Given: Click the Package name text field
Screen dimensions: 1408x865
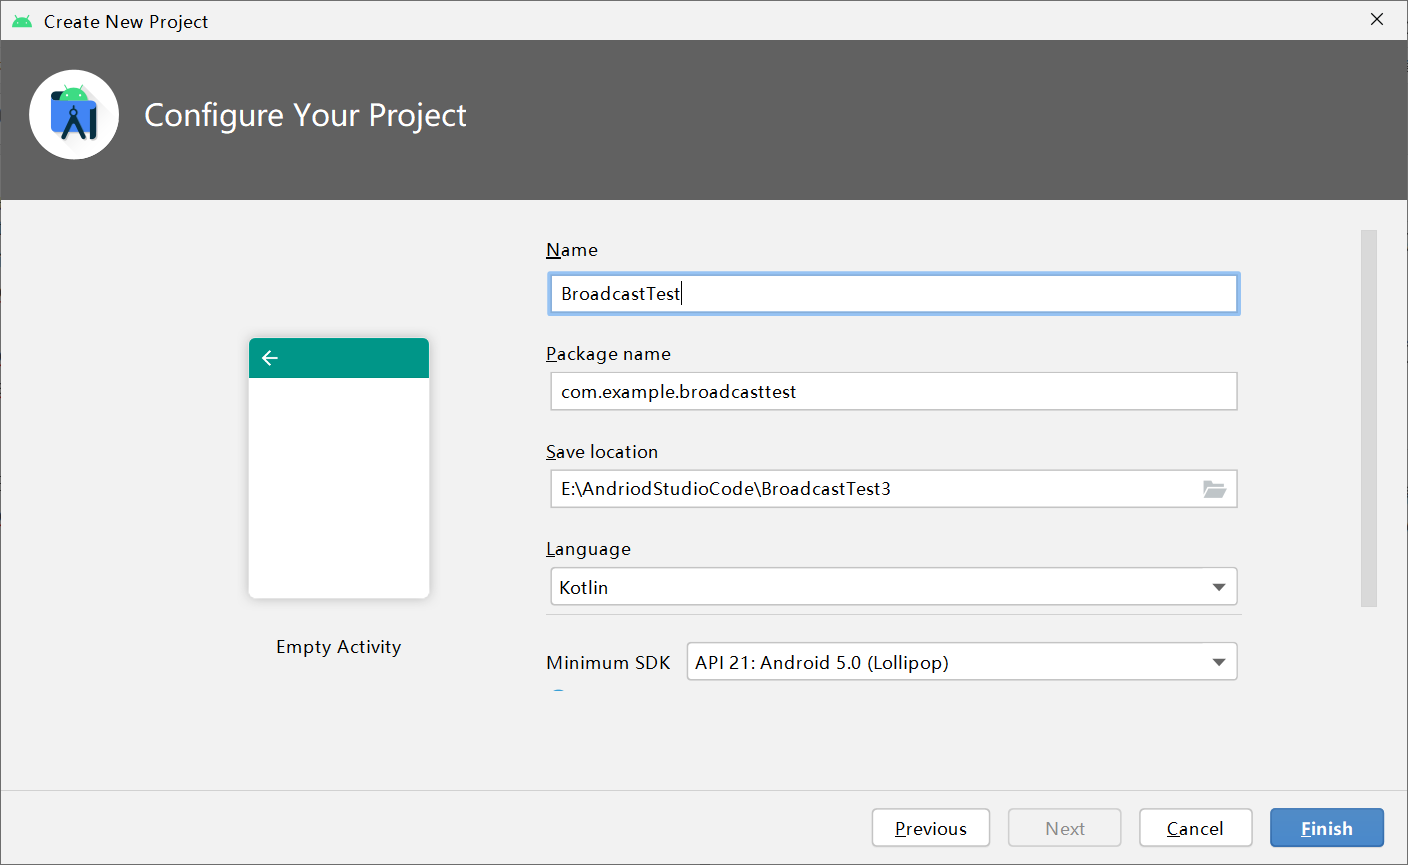Looking at the screenshot, I should point(893,392).
